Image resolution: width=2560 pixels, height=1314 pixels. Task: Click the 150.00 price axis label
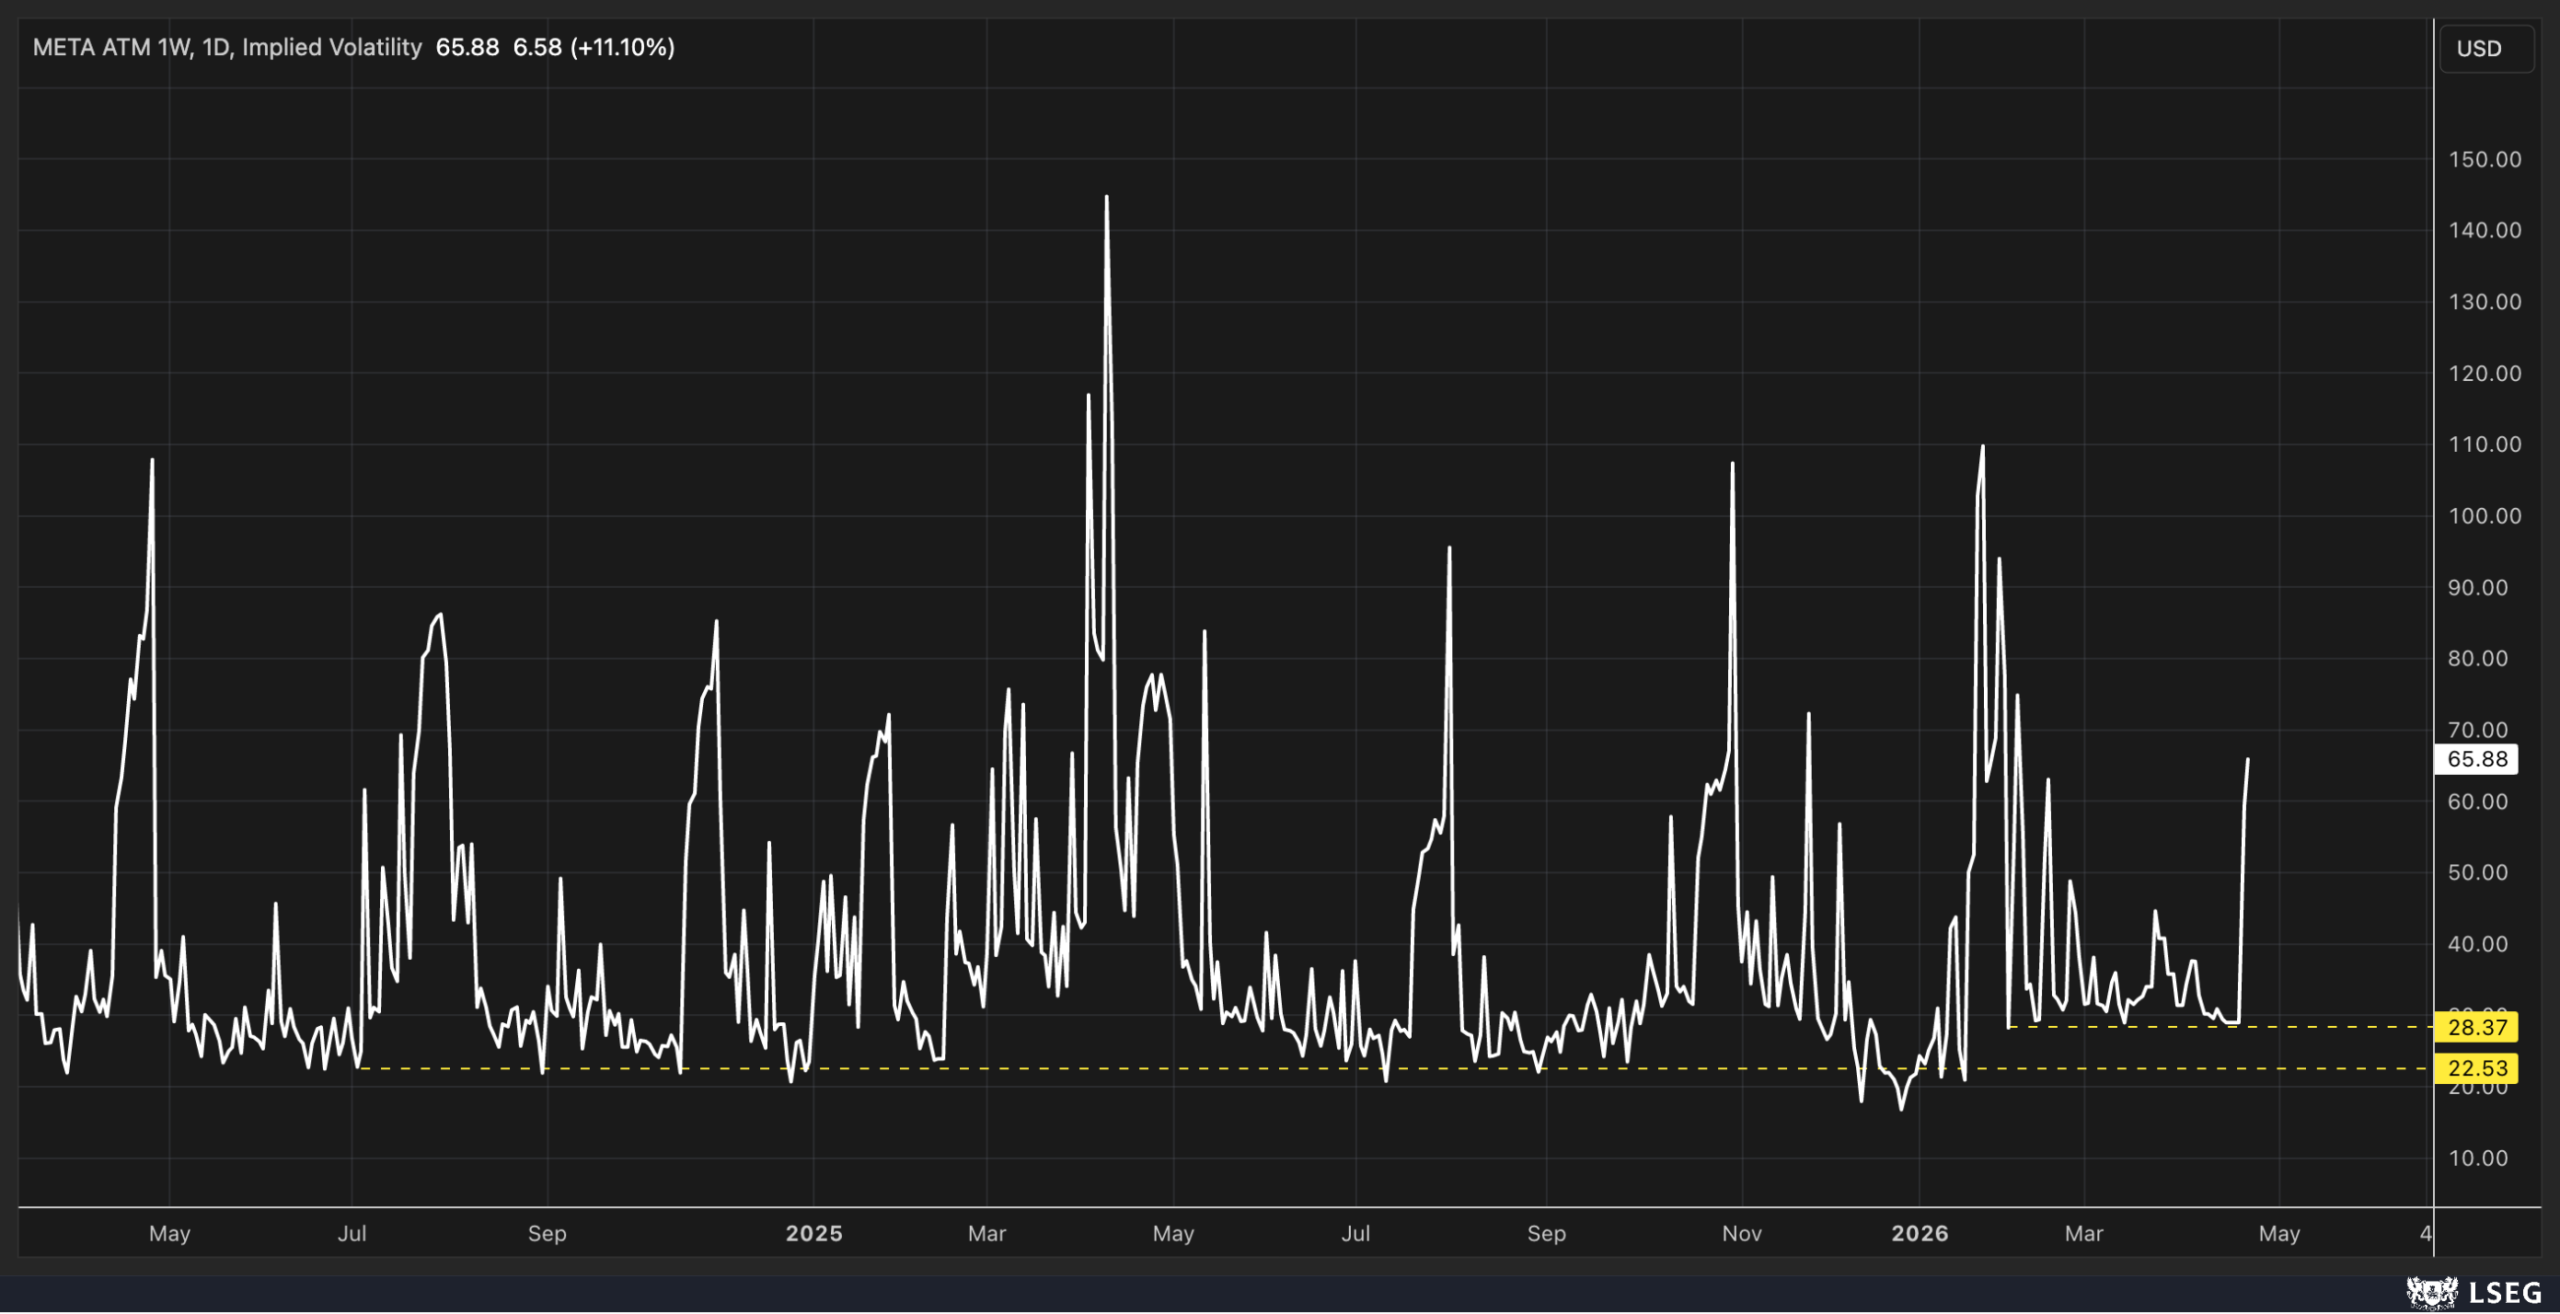[x=2485, y=159]
